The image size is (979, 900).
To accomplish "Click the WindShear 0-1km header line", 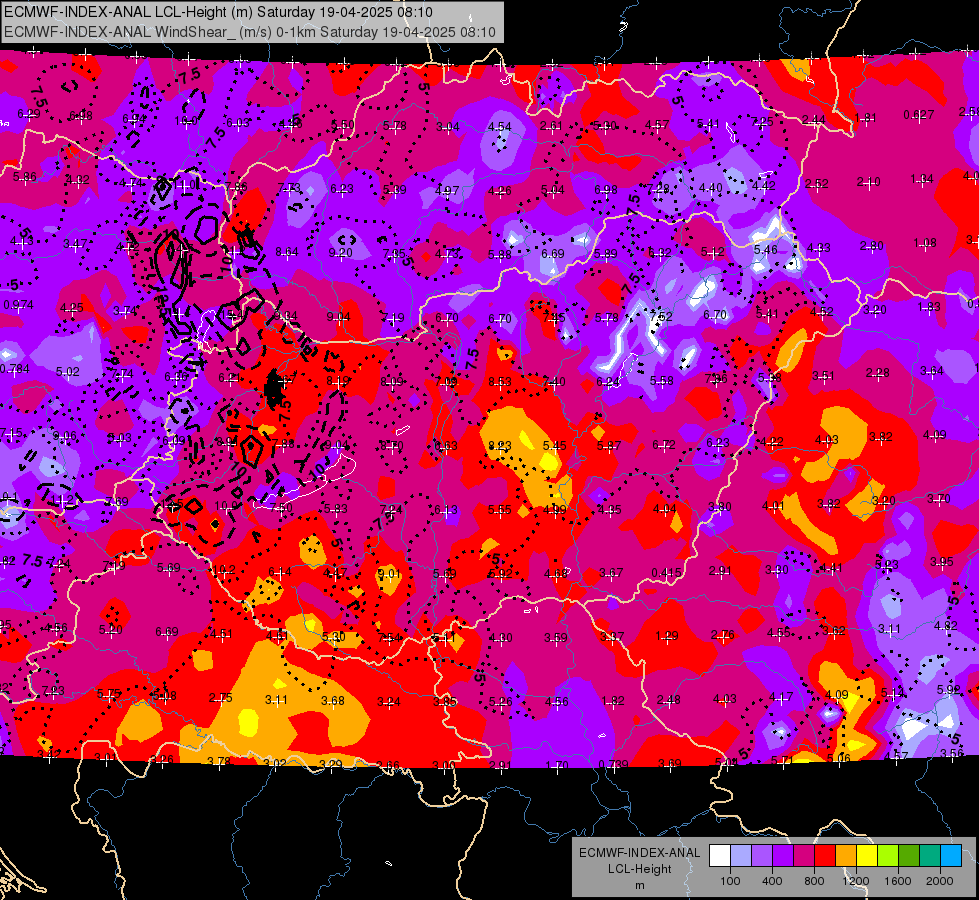I will coord(250,32).
